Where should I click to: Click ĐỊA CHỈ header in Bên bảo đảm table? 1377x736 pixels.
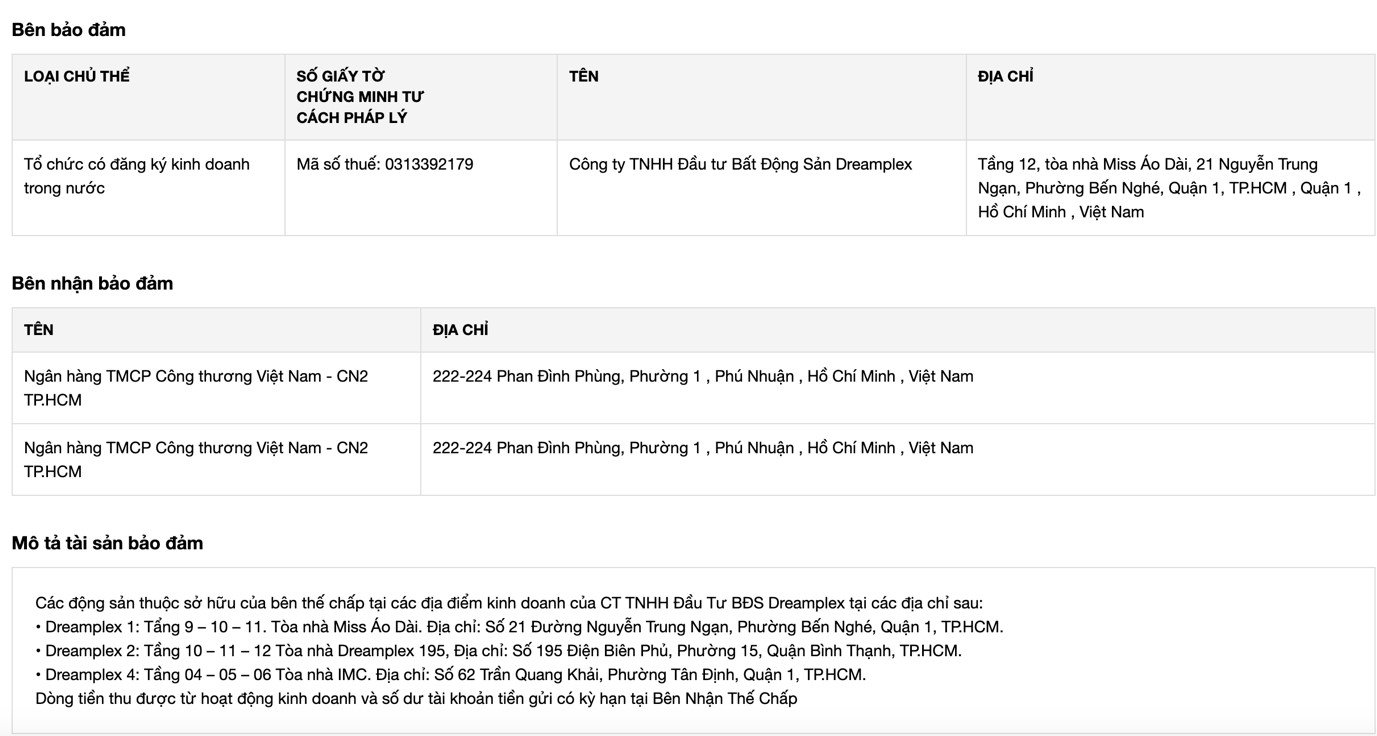point(1005,76)
